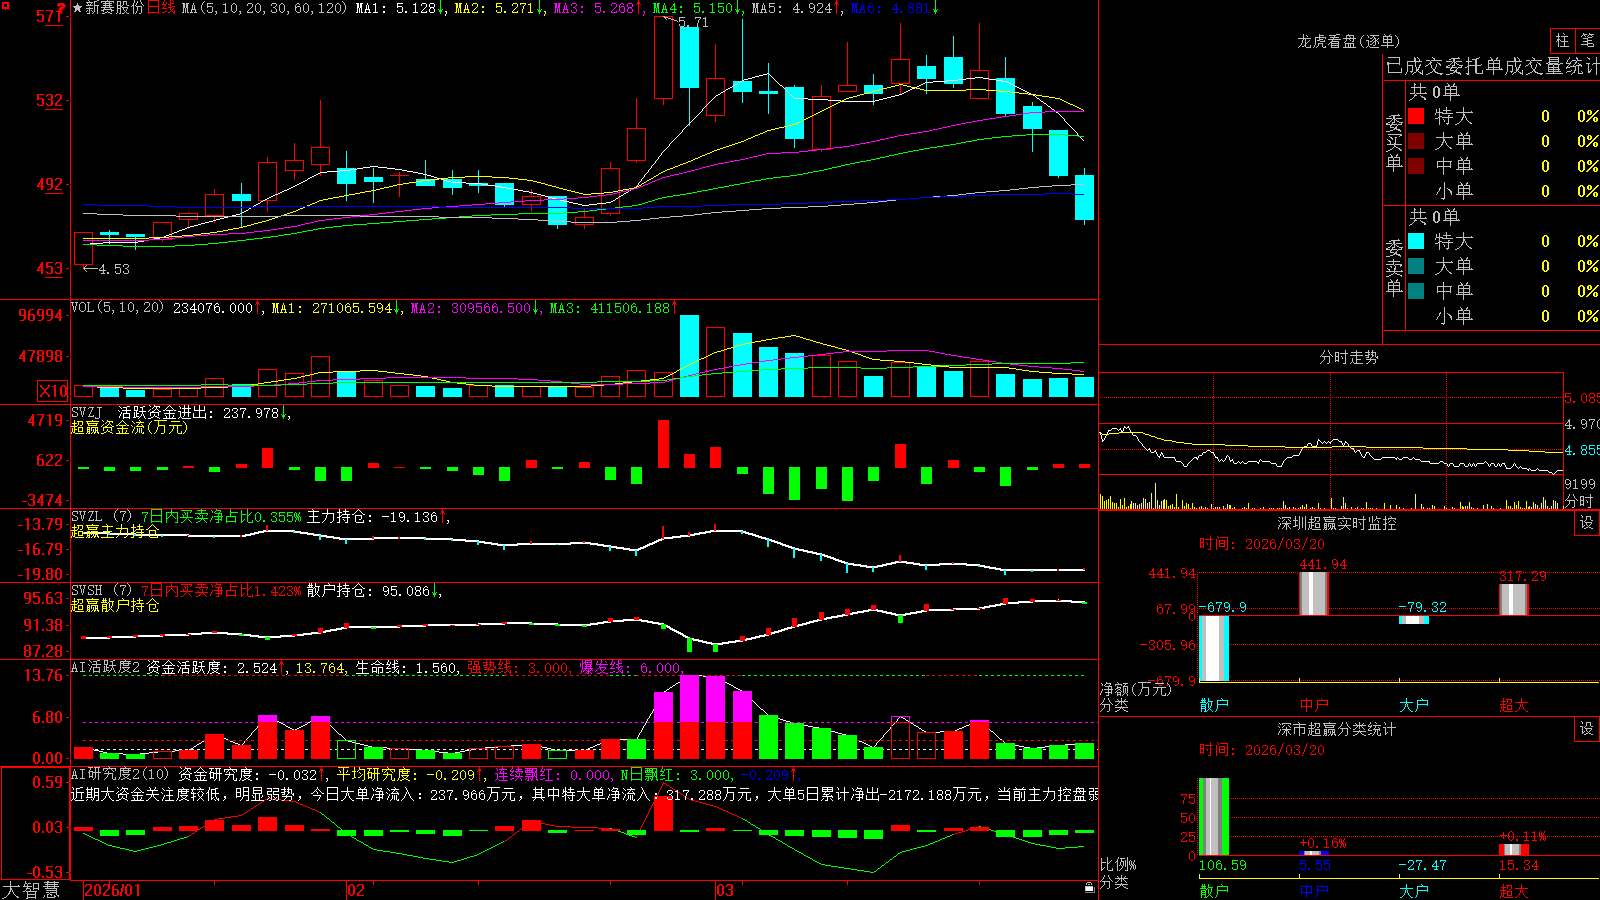The width and height of the screenshot is (1600, 900).
Task: Open the VOL(5,10,20) indicator label
Action: 117,308
